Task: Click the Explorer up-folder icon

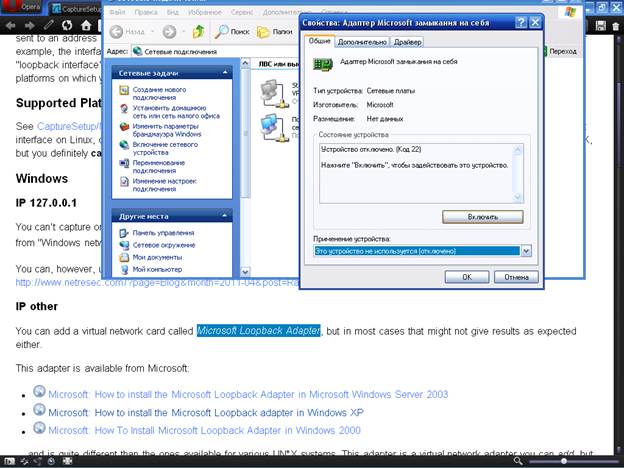Action: pos(198,31)
